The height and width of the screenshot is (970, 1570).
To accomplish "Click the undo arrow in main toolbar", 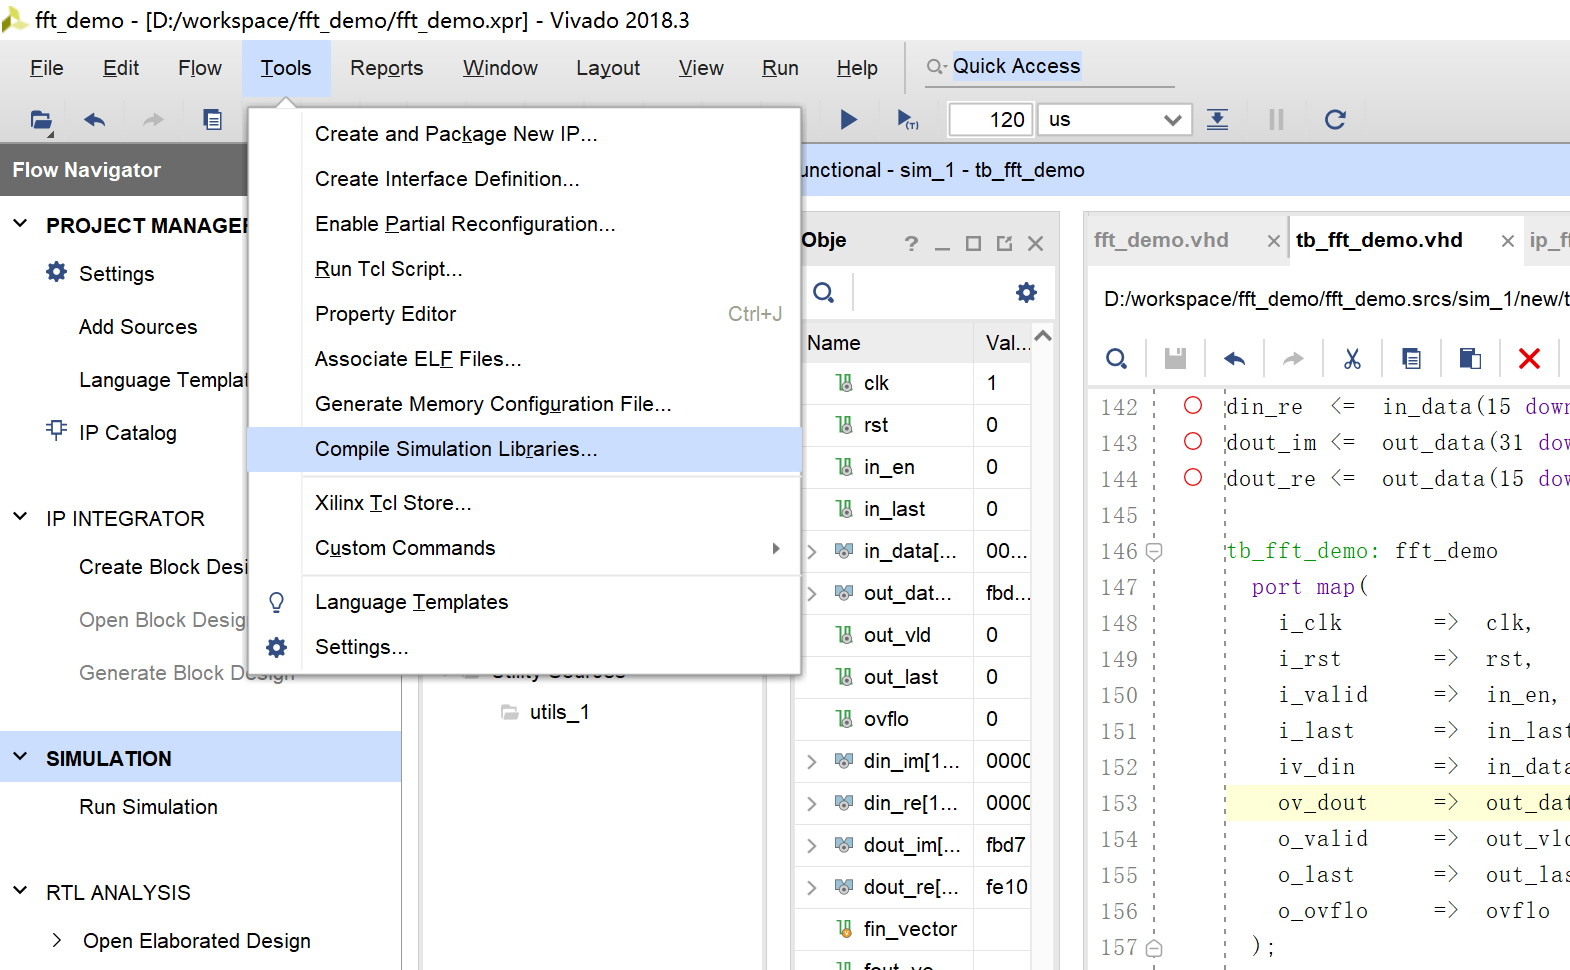I will pyautogui.click(x=95, y=120).
